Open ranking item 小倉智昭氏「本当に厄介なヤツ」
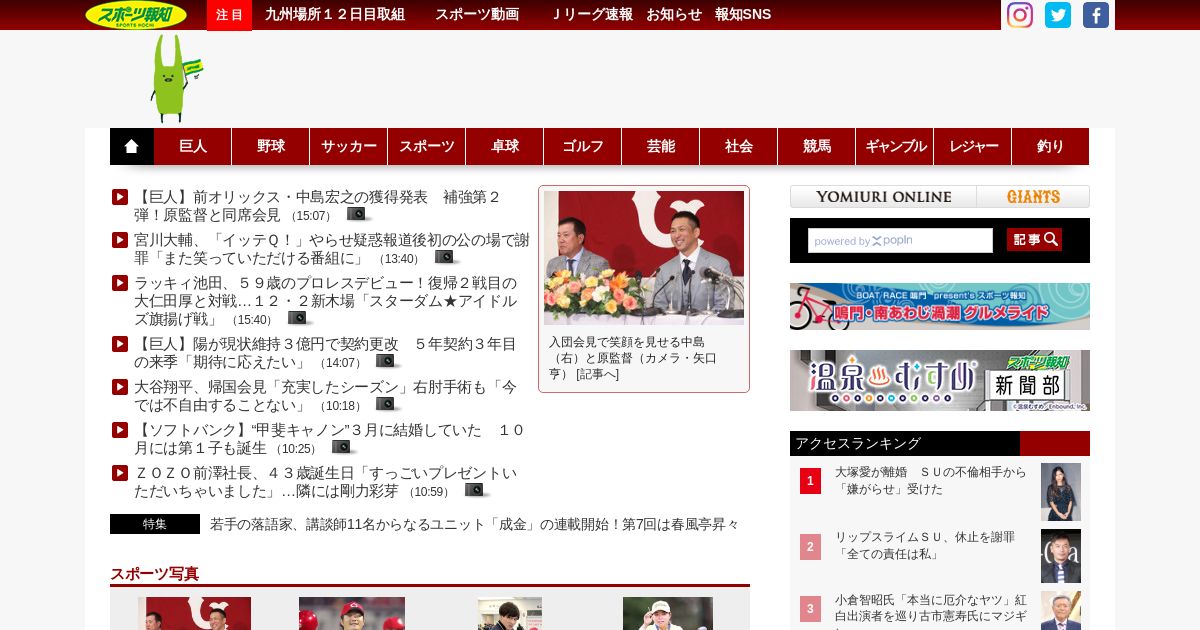The height and width of the screenshot is (630, 1200). pos(930,609)
